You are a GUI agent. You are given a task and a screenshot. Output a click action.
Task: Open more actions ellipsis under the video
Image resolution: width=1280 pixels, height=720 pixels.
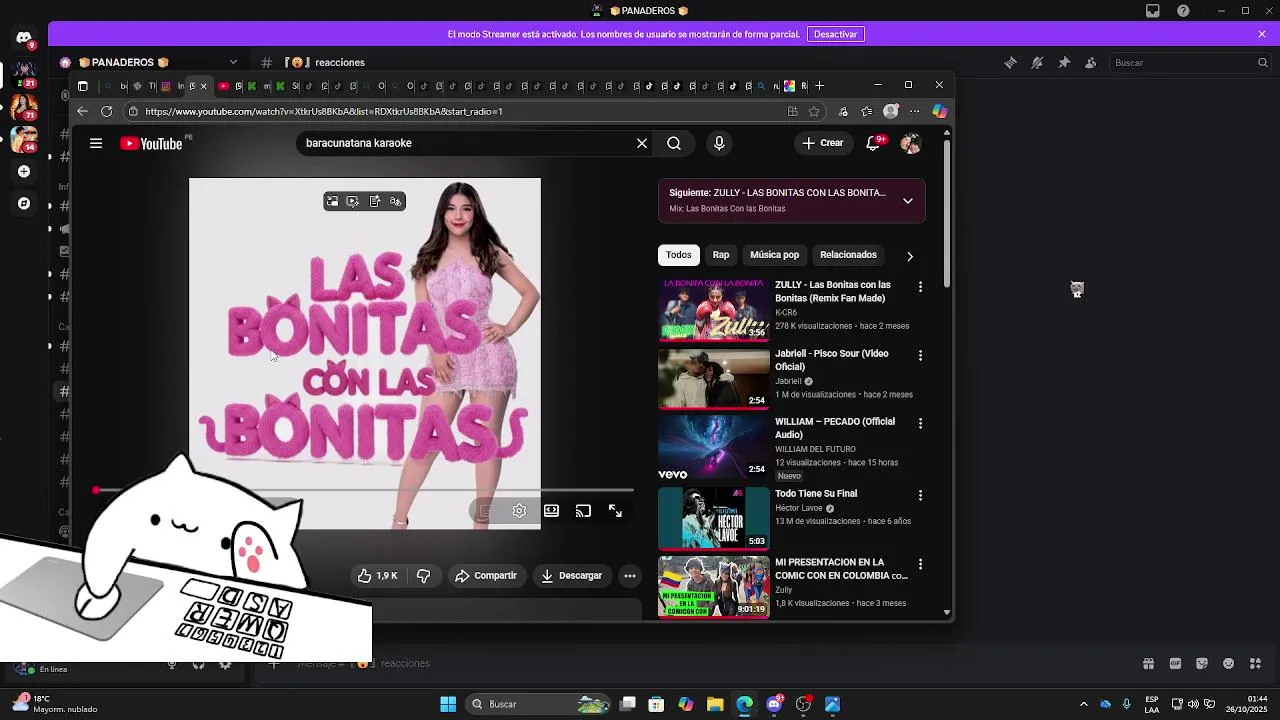[x=629, y=576]
